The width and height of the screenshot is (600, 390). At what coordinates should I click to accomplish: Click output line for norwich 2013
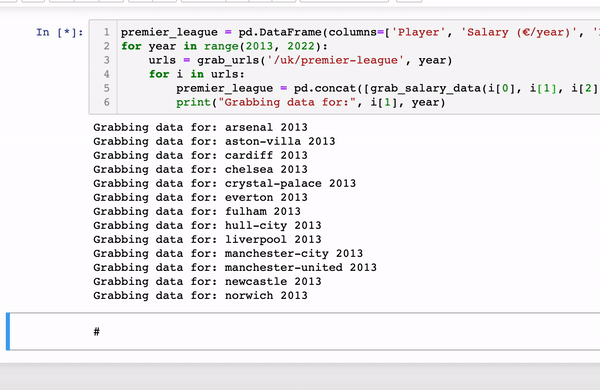click(200, 296)
